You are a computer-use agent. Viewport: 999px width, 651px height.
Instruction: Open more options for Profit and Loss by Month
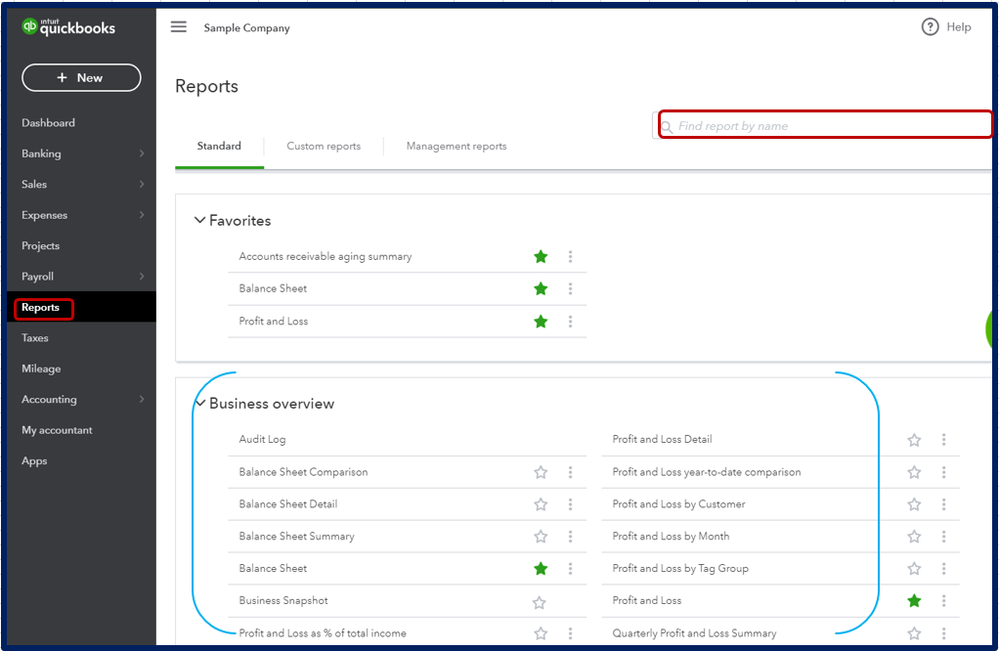(x=944, y=536)
